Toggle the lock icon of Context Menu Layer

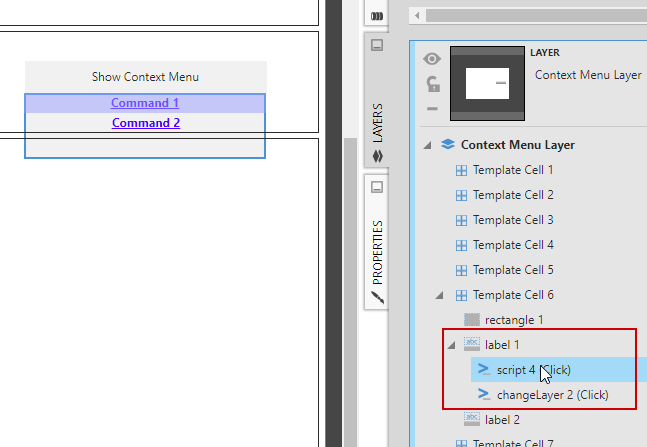pyautogui.click(x=433, y=84)
